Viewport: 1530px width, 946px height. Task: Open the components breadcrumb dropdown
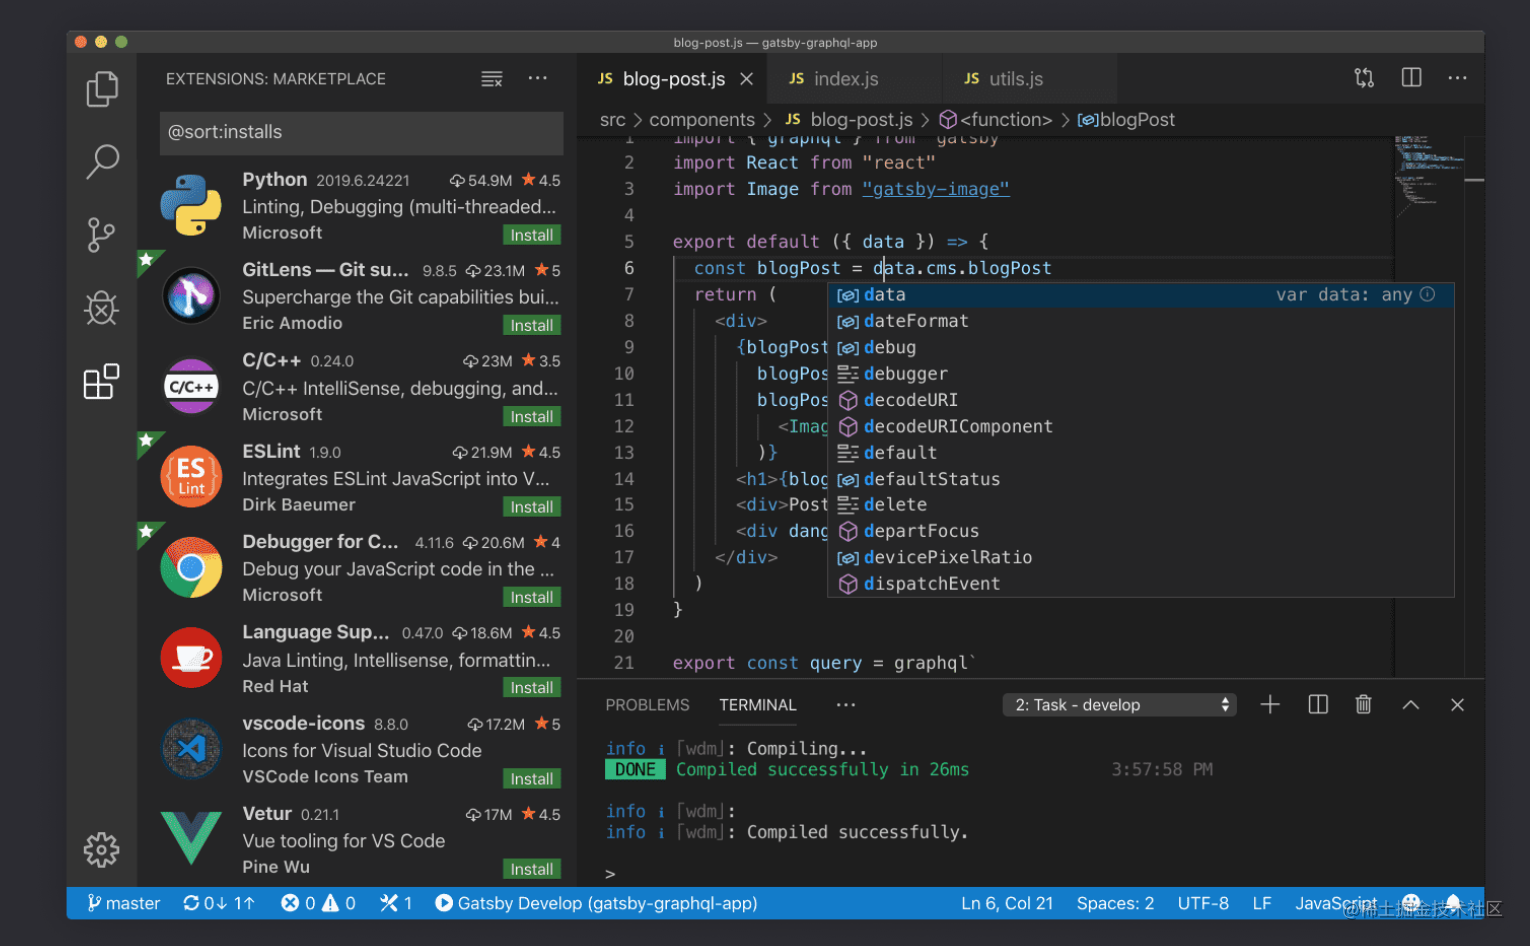coord(702,119)
